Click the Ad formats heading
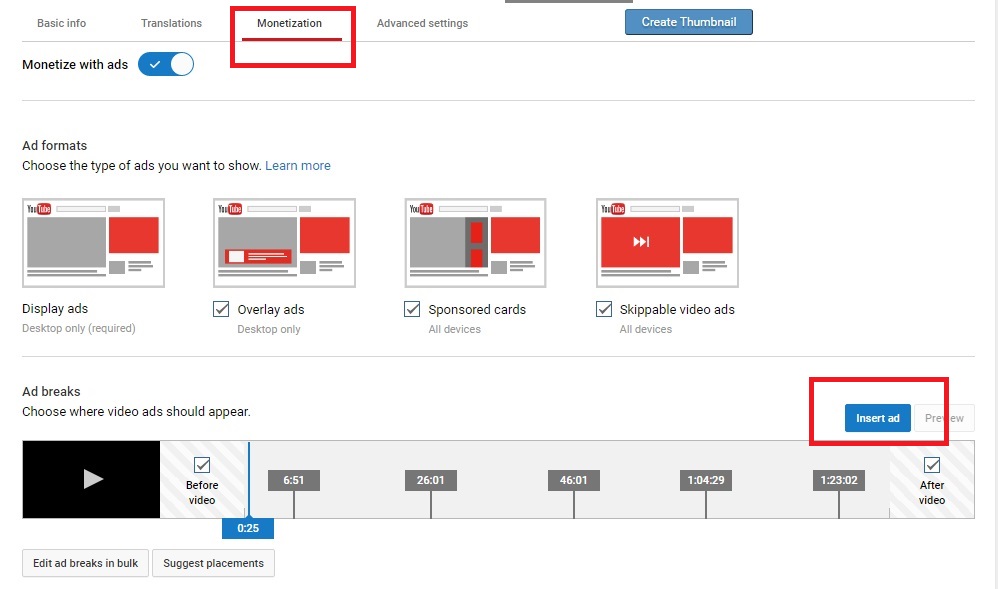This screenshot has height=589, width=998. point(54,145)
